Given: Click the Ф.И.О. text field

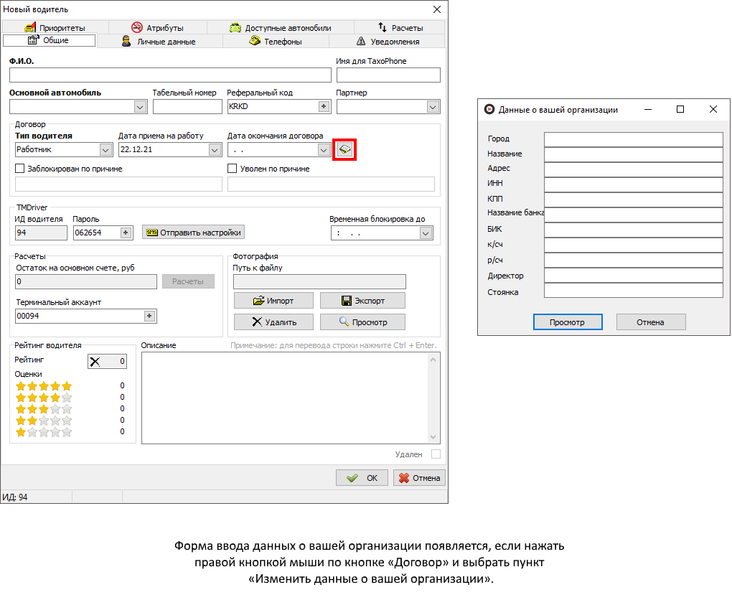Looking at the screenshot, I should (169, 75).
